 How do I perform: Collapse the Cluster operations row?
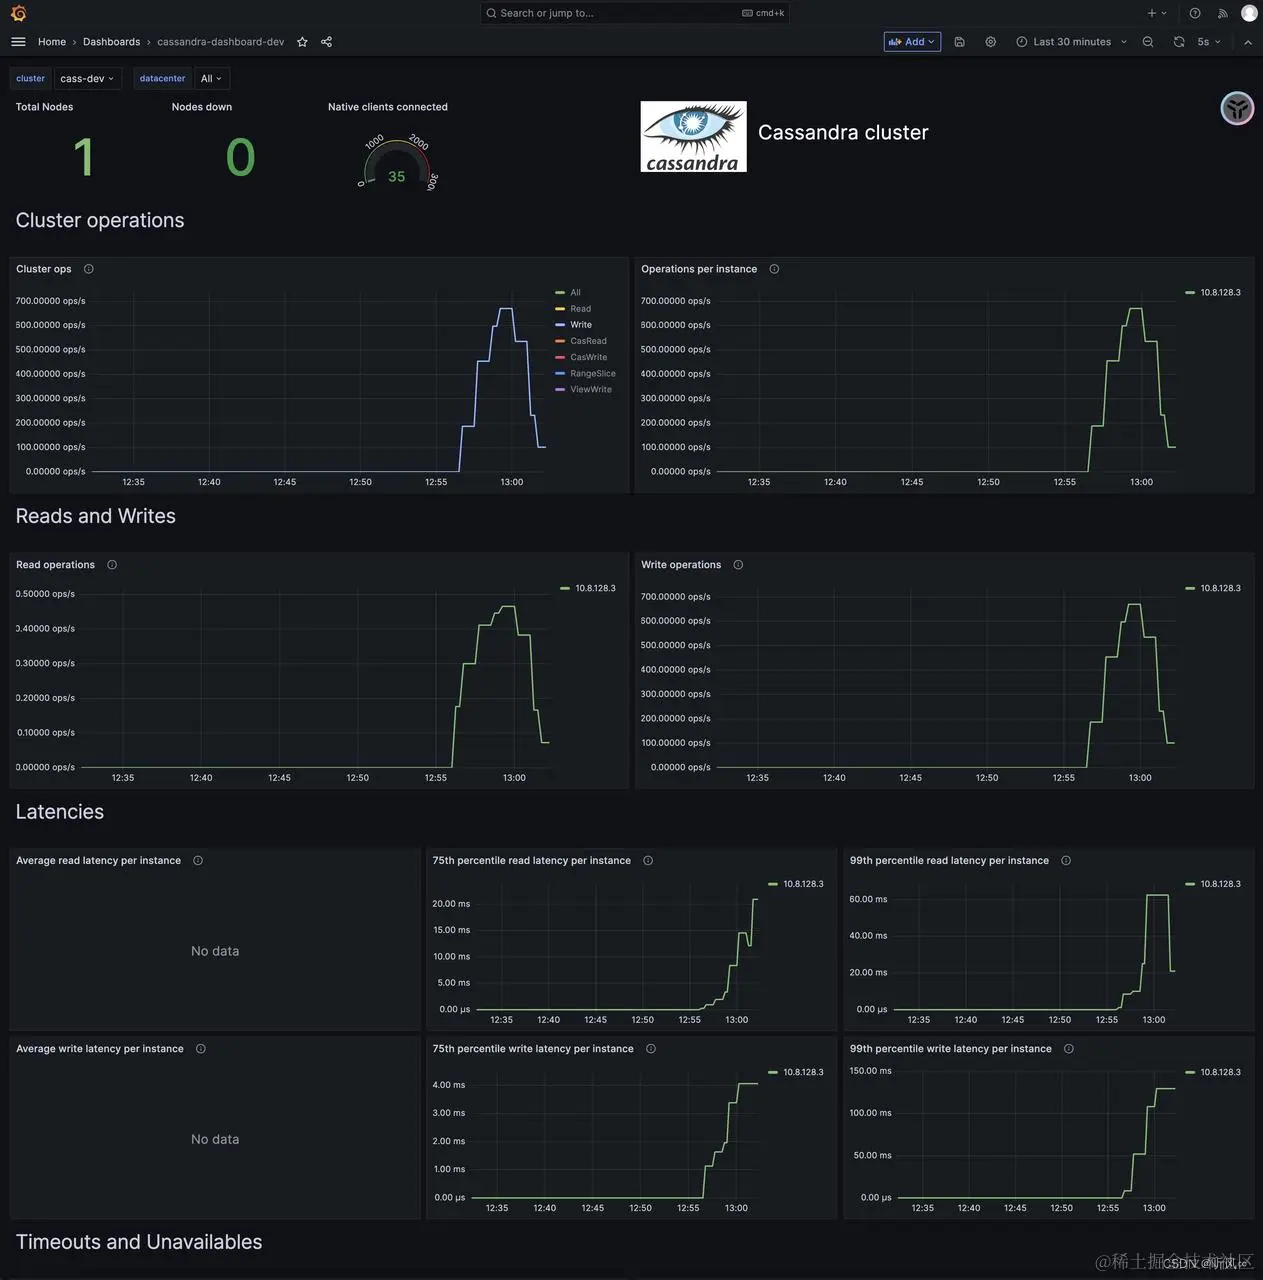tap(100, 221)
